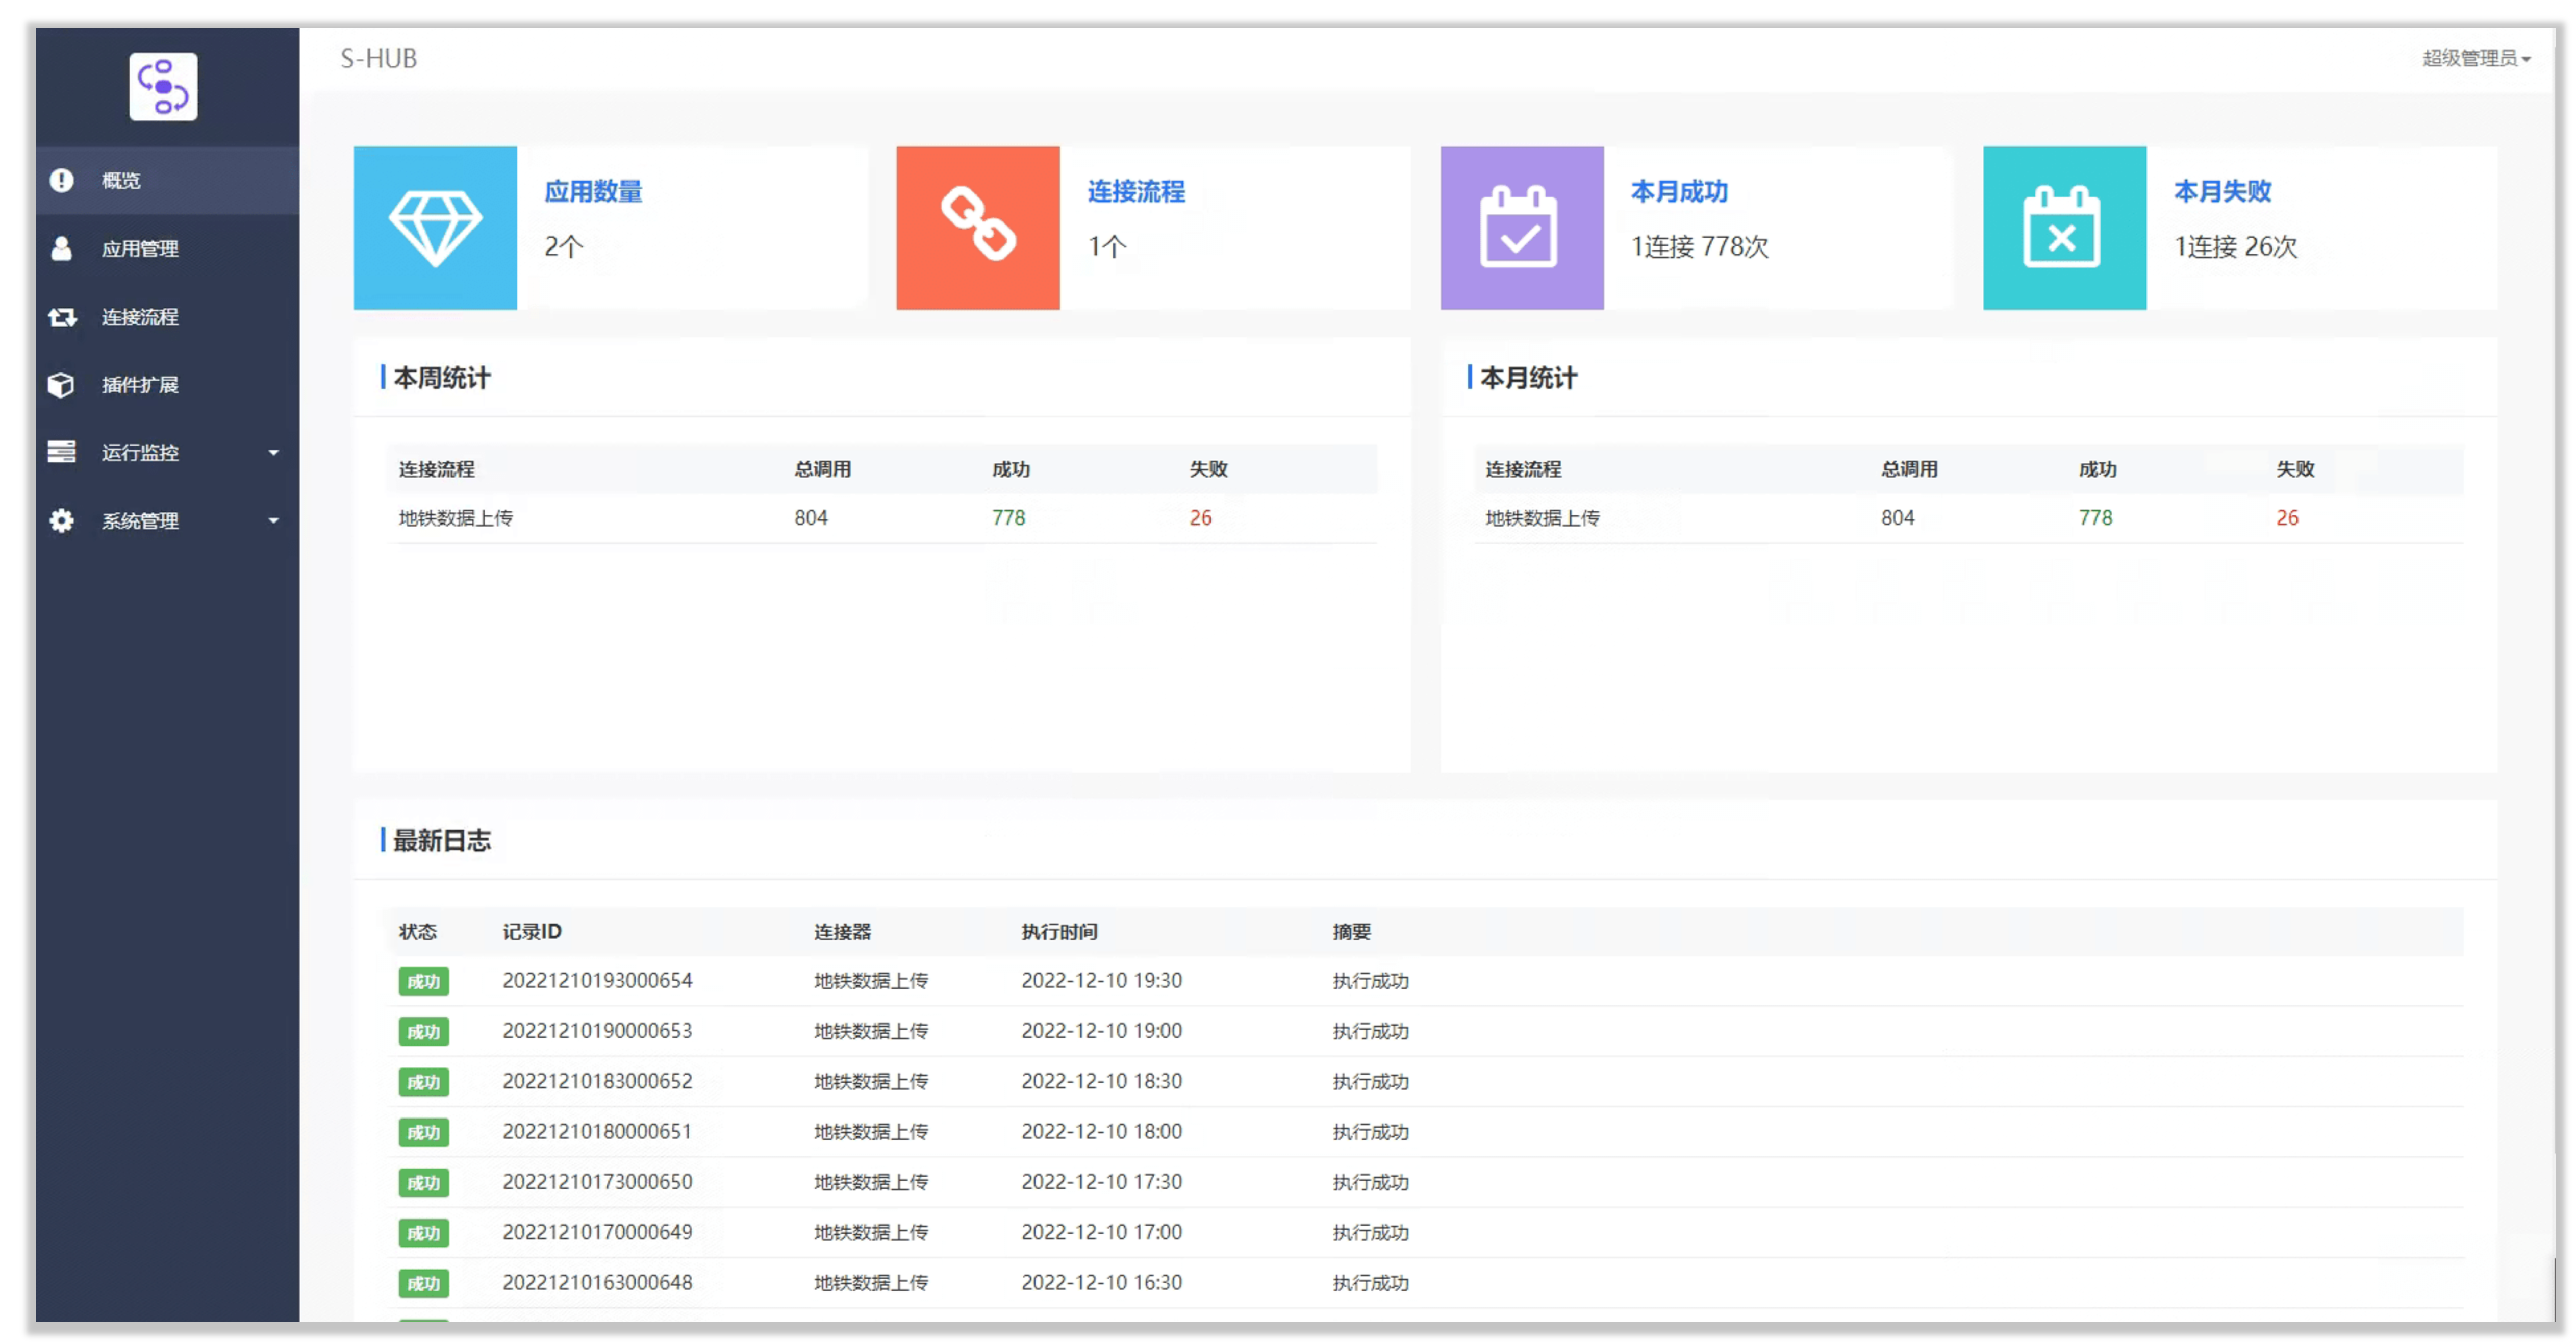Expand the 运行监控 submenu arrow
Viewport: 2576px width, 1342px height.
(273, 453)
